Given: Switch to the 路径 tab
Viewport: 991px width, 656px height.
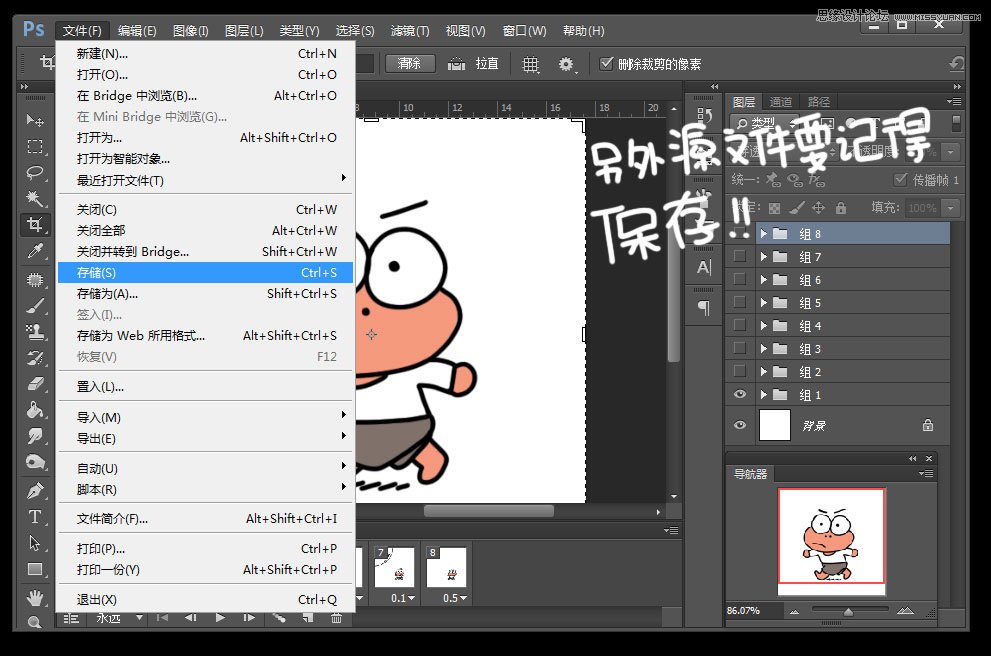Looking at the screenshot, I should coord(819,102).
